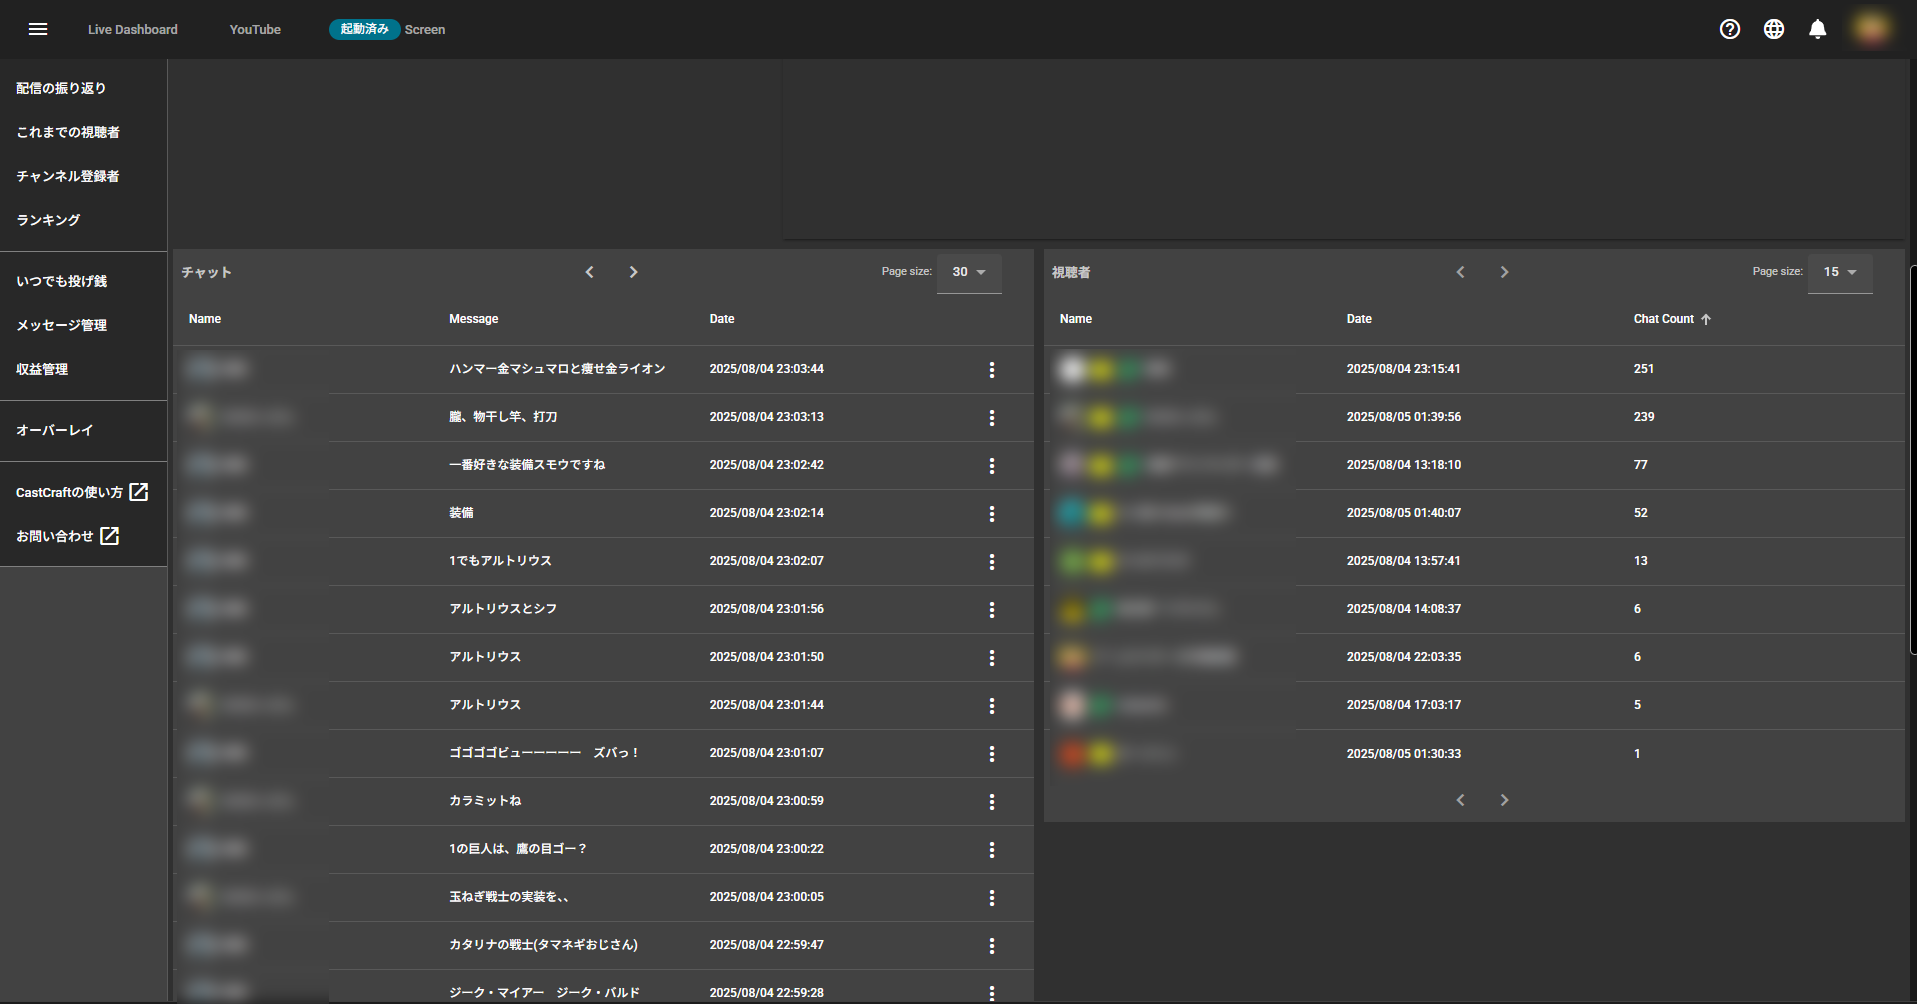Viewport: 1917px width, 1004px height.
Task: Click previous page arrow below 視聴者 table
Action: tap(1461, 800)
